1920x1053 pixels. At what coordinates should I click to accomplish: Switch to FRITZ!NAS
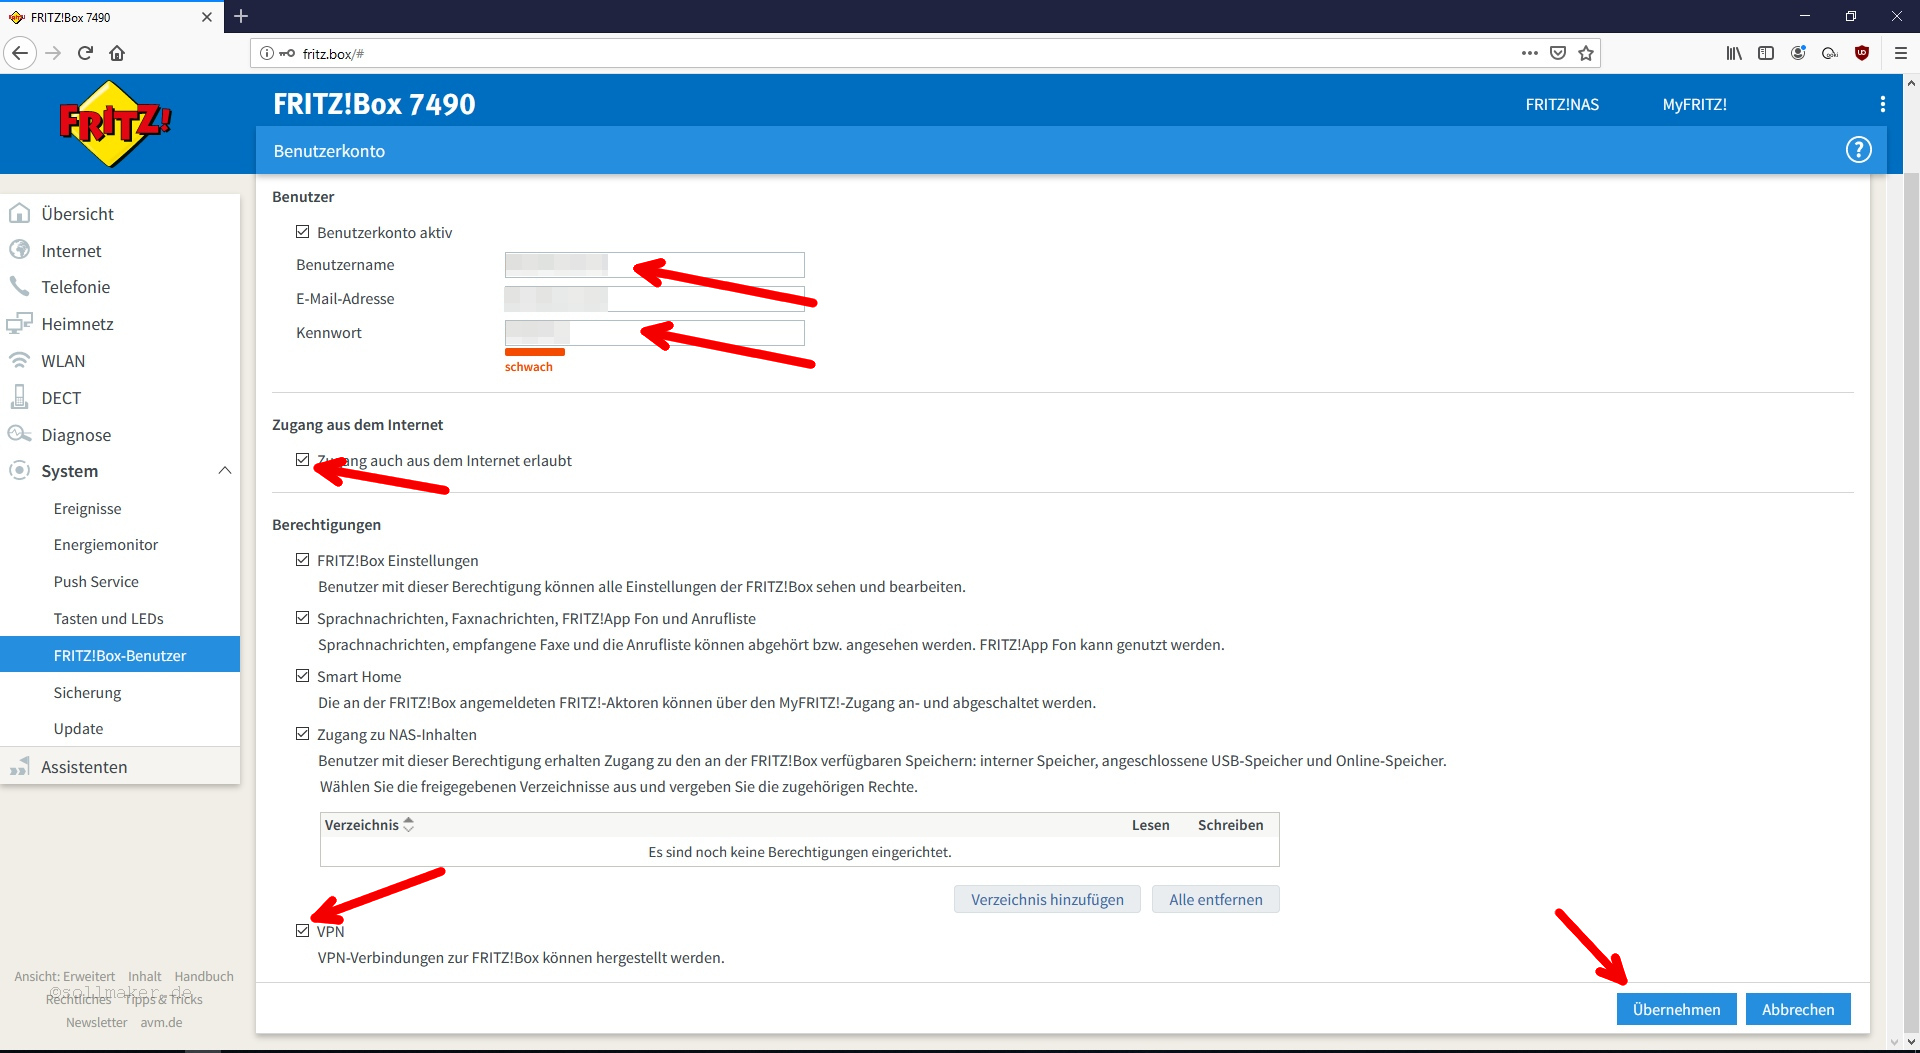(1561, 103)
